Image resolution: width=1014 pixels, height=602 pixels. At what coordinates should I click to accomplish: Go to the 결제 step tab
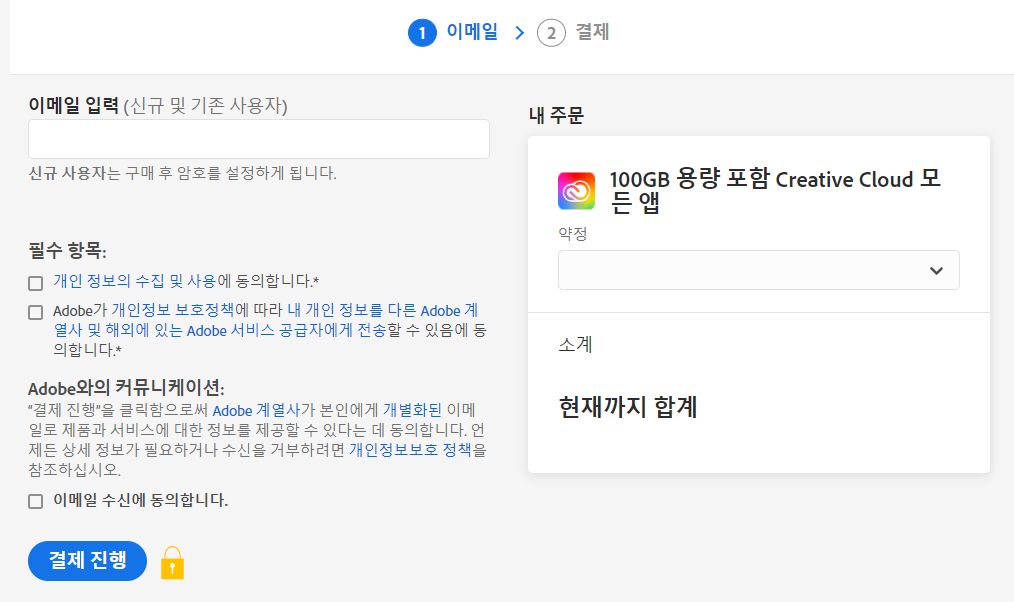pyautogui.click(x=592, y=33)
